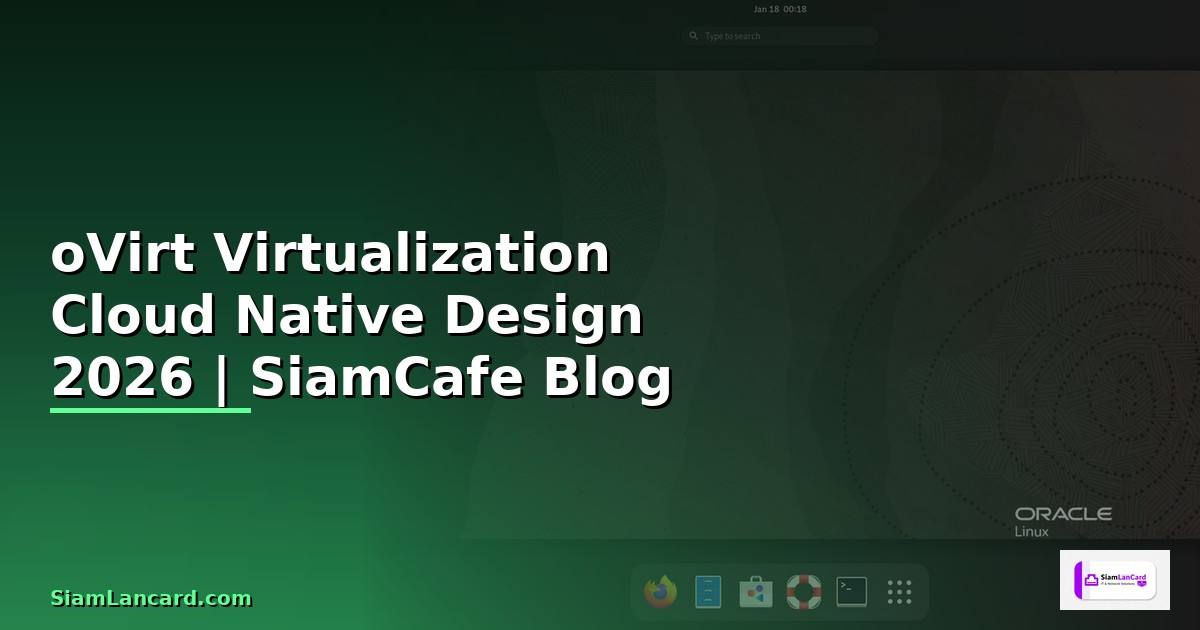Launch the Terminal from the dock
Image resolution: width=1200 pixels, height=630 pixels.
point(852,592)
